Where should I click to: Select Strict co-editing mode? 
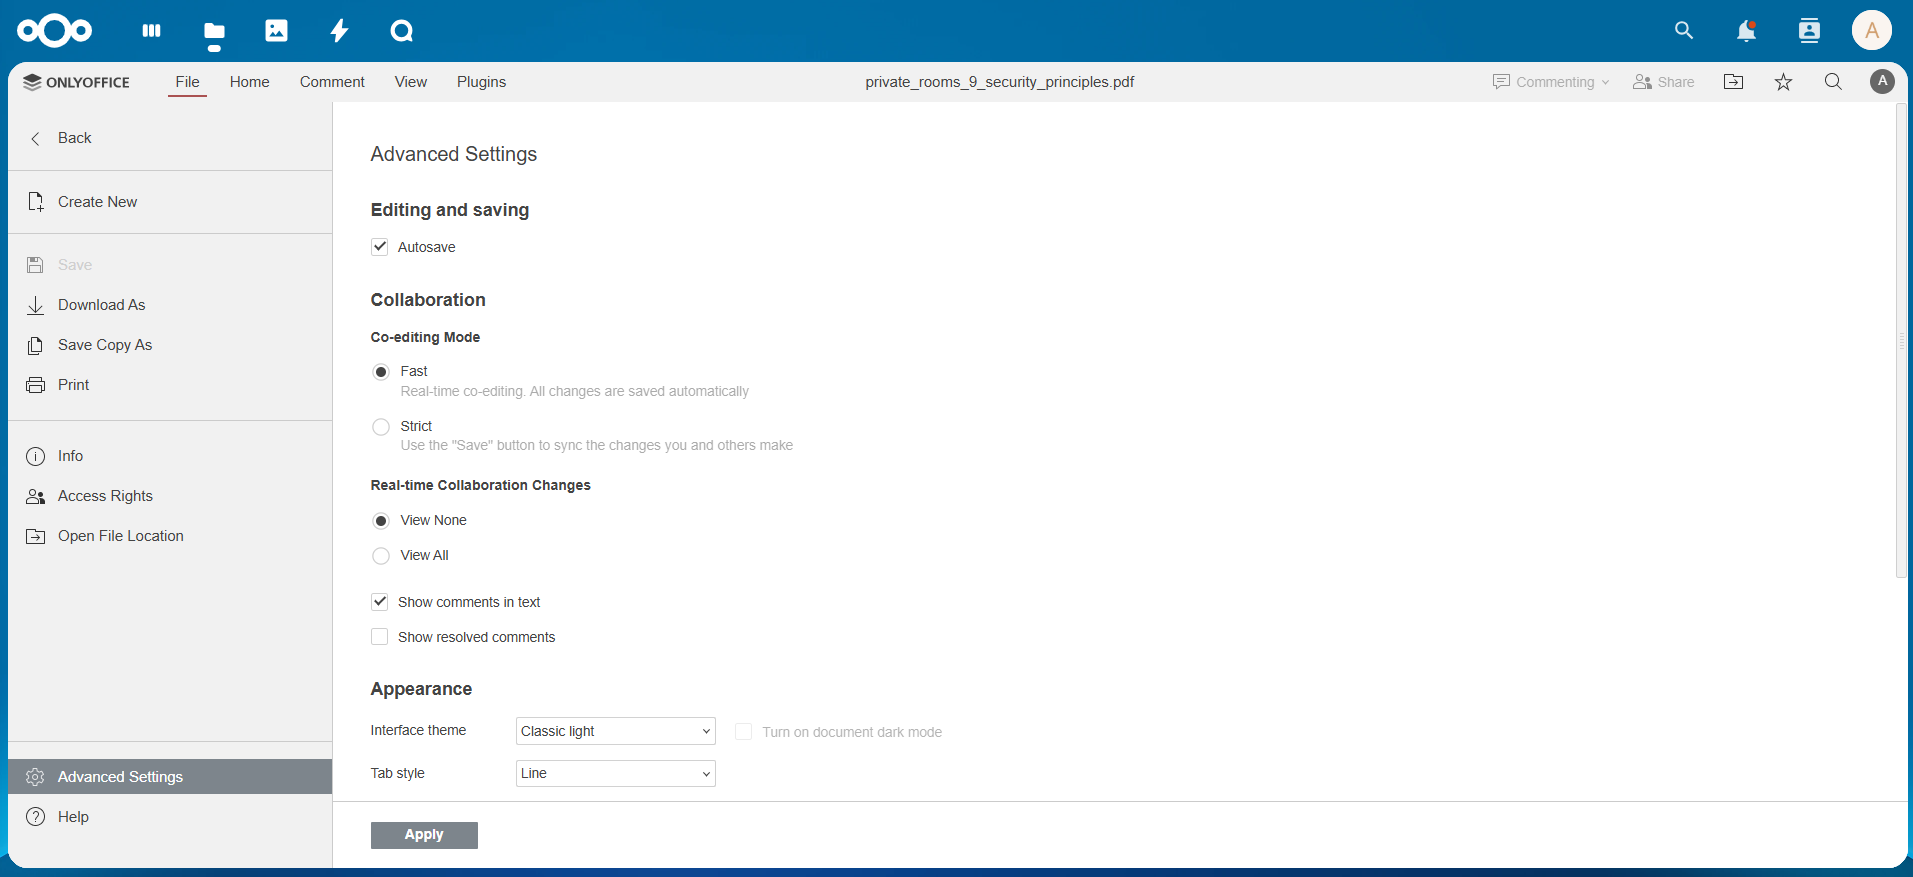381,427
